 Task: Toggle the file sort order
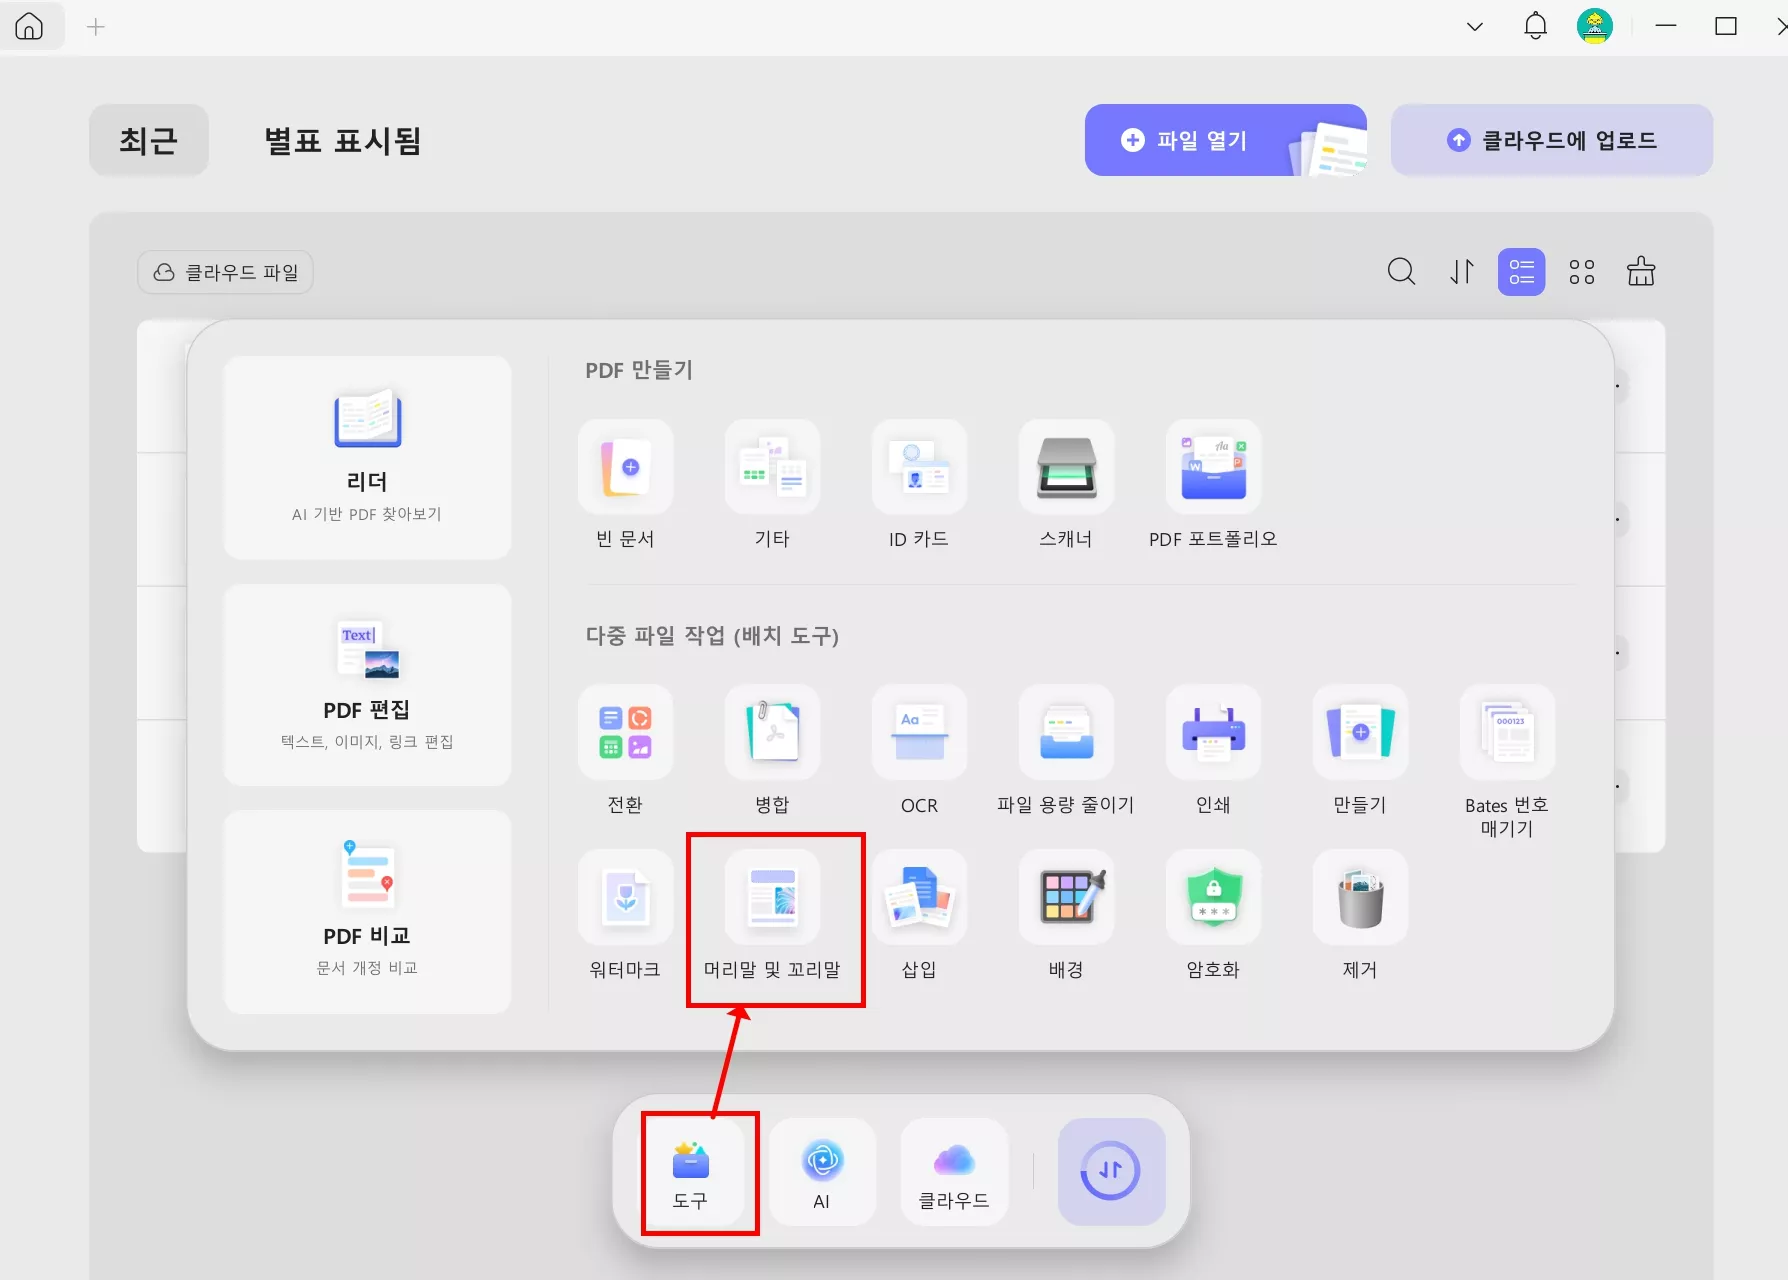coord(1461,271)
